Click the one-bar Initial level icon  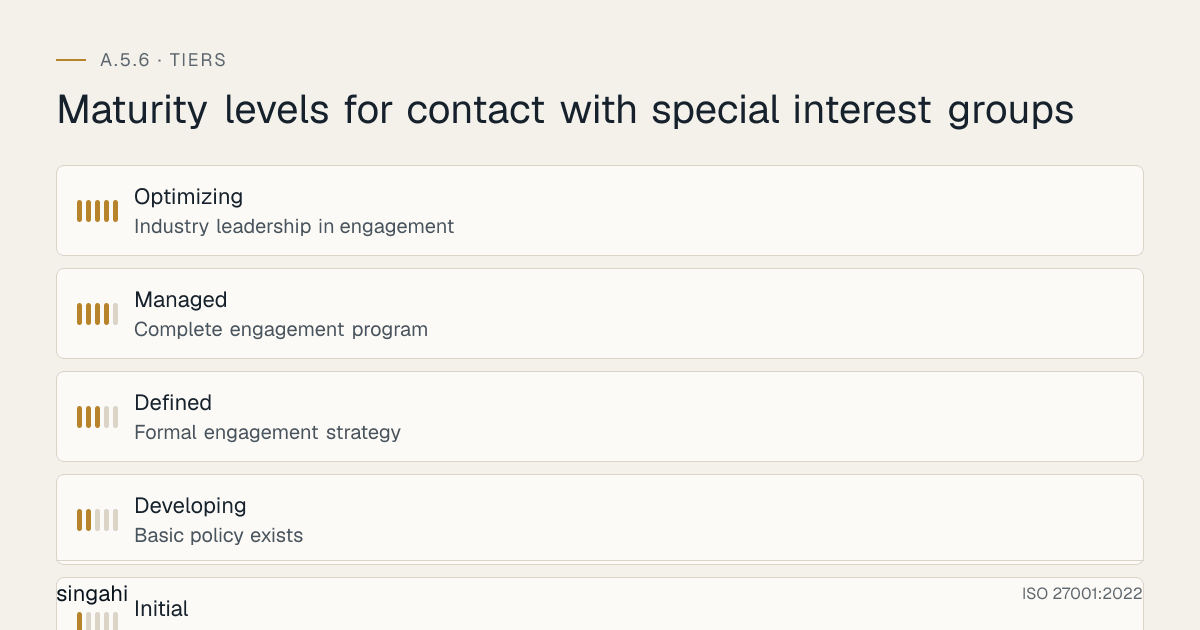(98, 621)
